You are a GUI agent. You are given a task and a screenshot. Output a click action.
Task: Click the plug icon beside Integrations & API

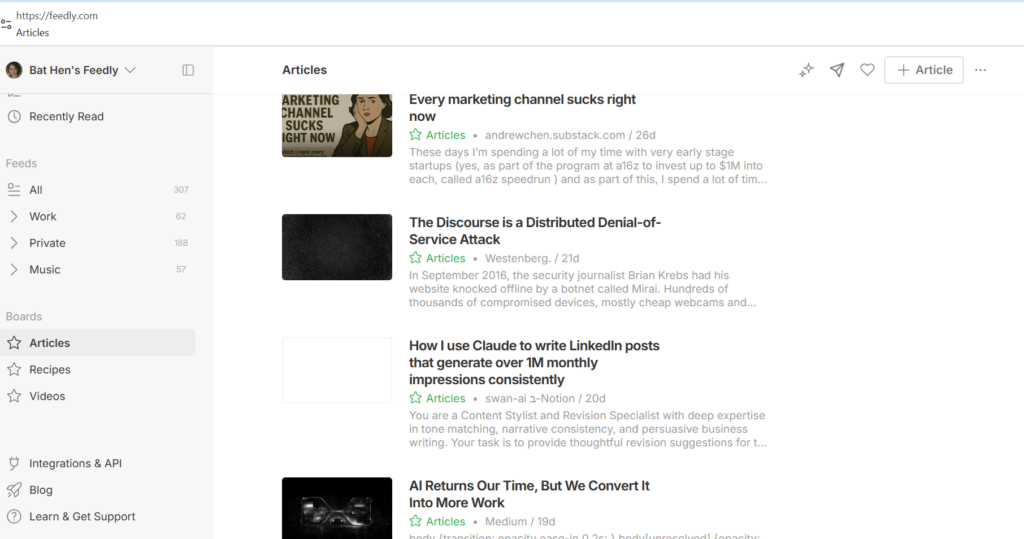pyautogui.click(x=14, y=463)
